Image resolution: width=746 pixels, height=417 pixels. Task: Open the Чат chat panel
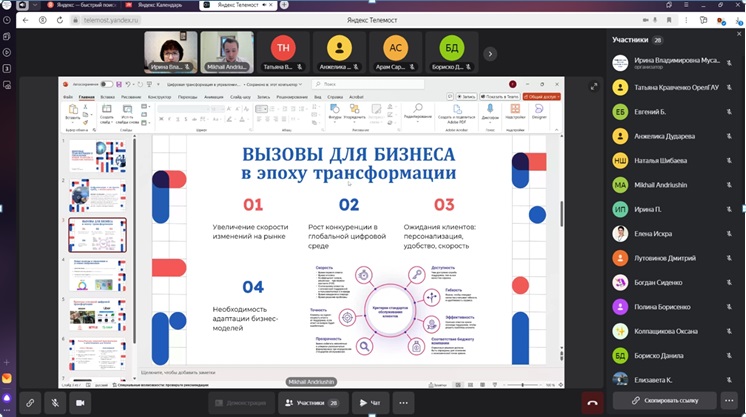point(370,402)
